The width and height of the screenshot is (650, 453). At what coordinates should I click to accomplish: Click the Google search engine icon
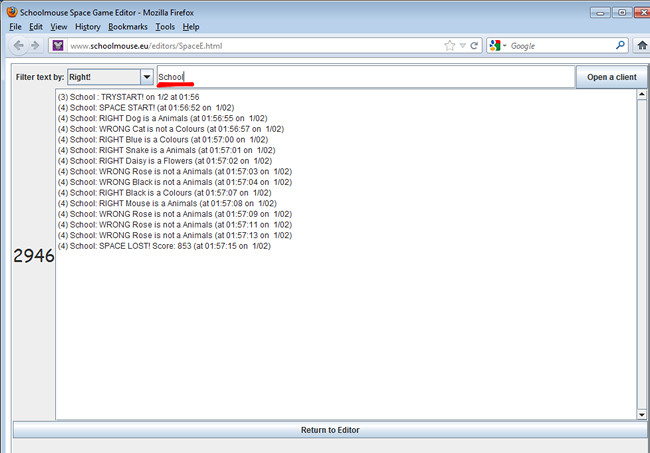(495, 46)
